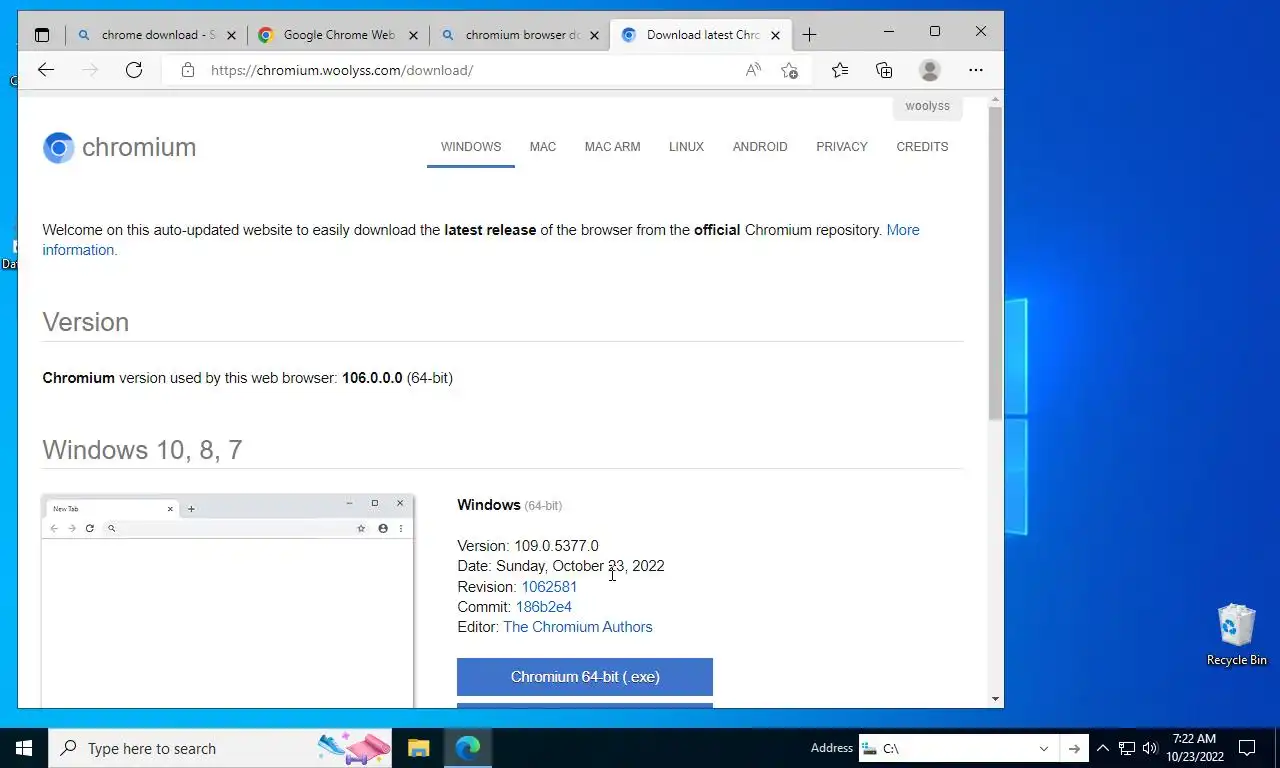This screenshot has height=768, width=1280.
Task: Open the browser profile avatar
Action: [930, 70]
